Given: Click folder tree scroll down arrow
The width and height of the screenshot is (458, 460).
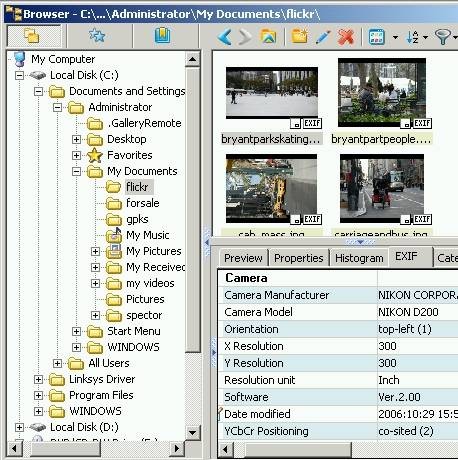Looking at the screenshot, I should coord(192,433).
